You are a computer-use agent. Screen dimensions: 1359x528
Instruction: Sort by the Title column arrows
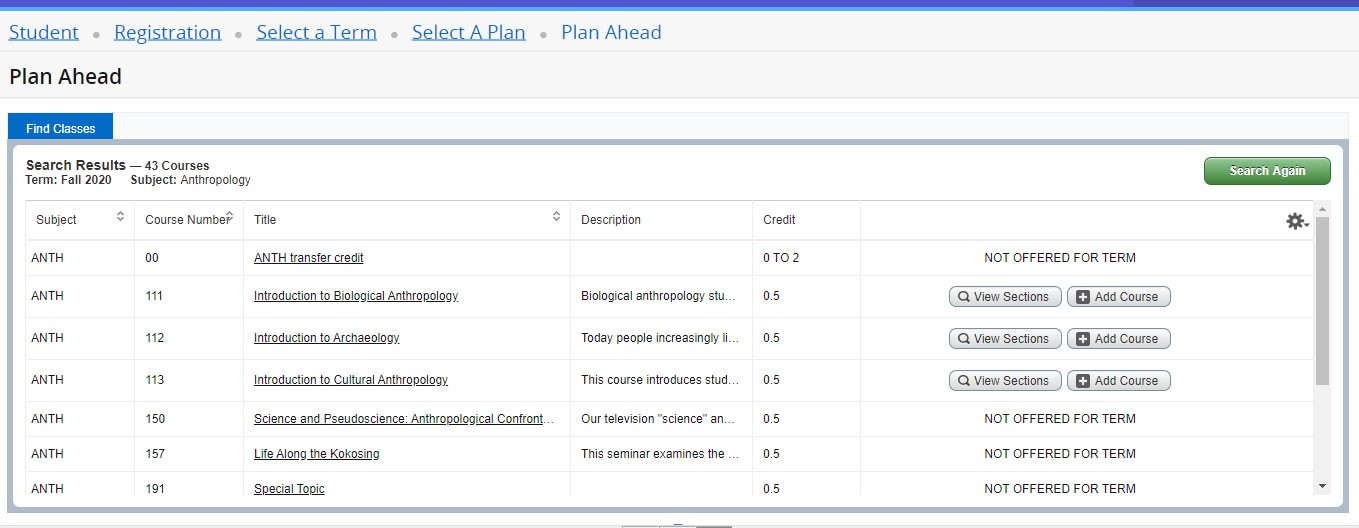pos(556,217)
